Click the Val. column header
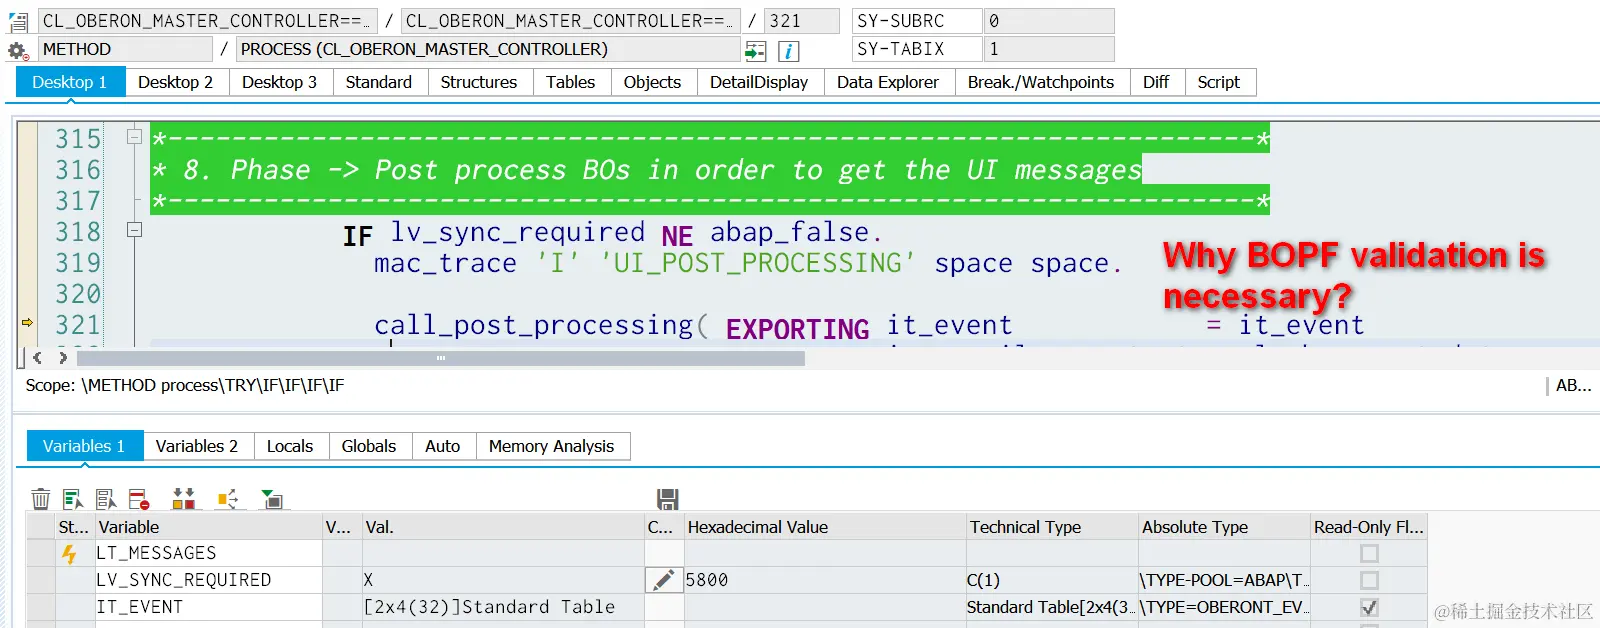 pyautogui.click(x=503, y=527)
